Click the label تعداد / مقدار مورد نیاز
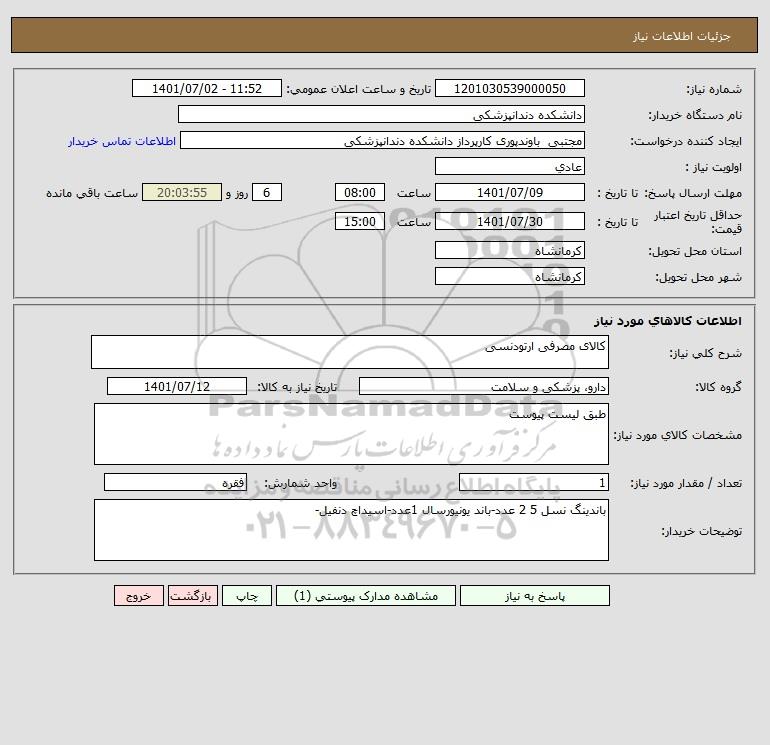This screenshot has width=770, height=745. click(686, 483)
